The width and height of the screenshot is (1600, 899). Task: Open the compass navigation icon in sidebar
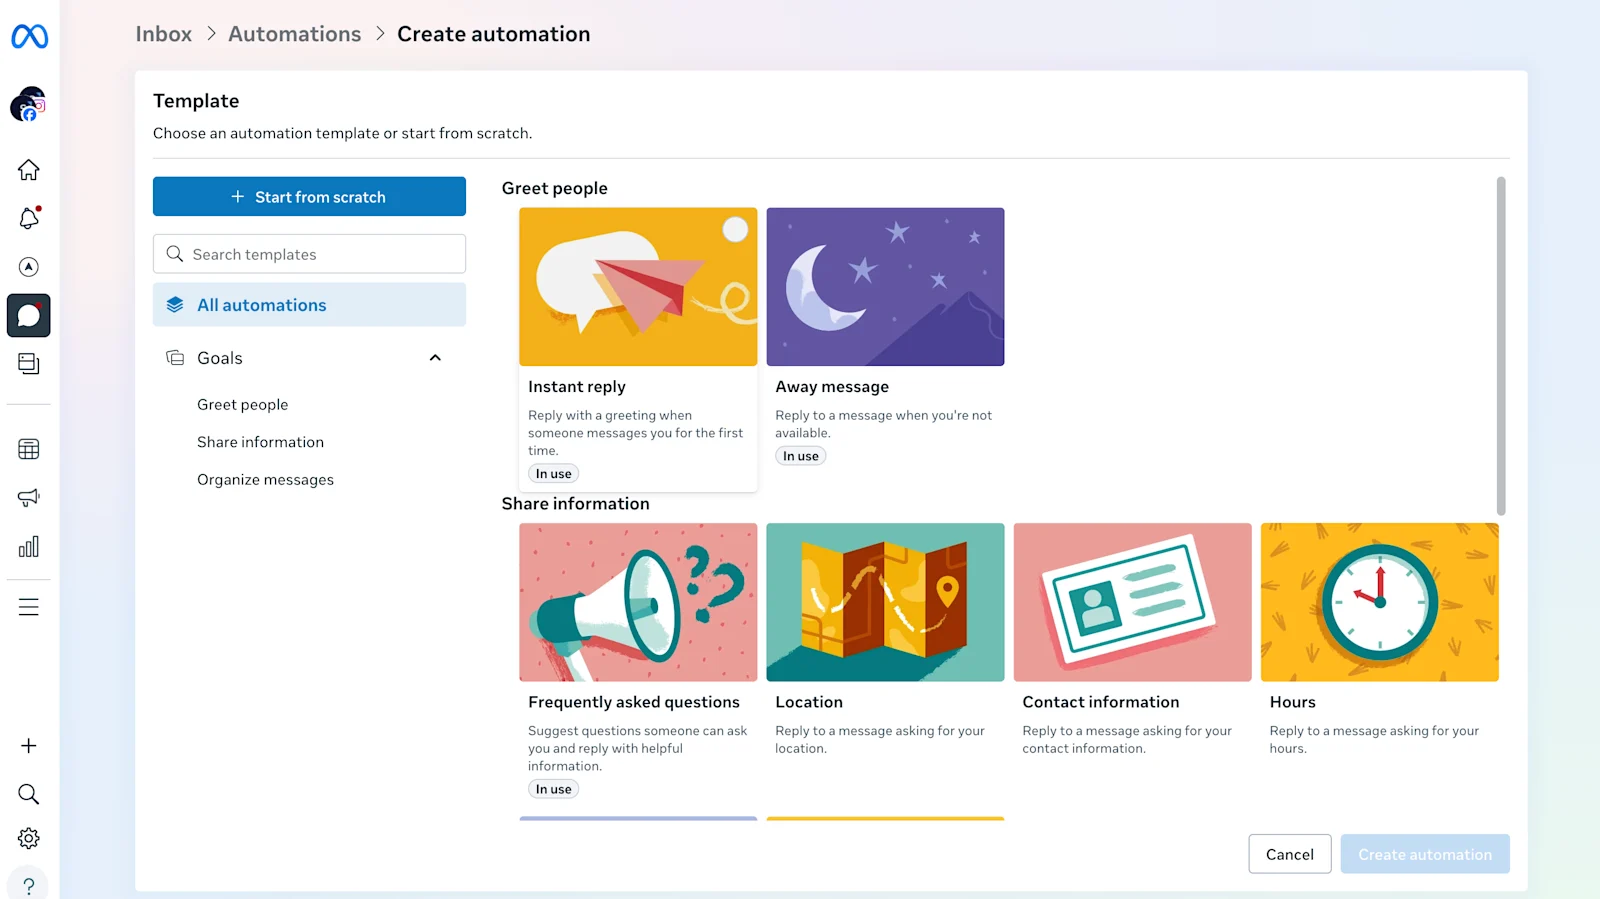click(x=29, y=267)
